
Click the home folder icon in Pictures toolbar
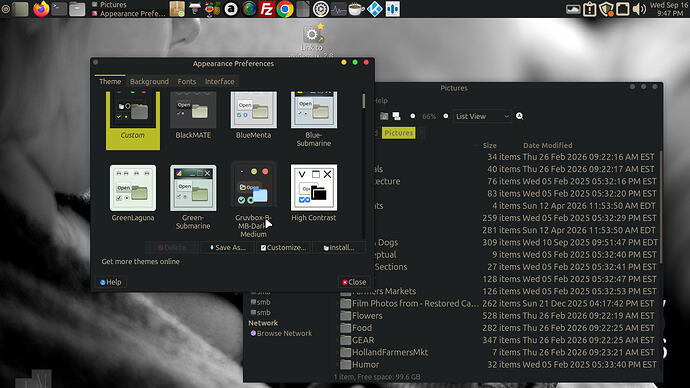(384, 116)
